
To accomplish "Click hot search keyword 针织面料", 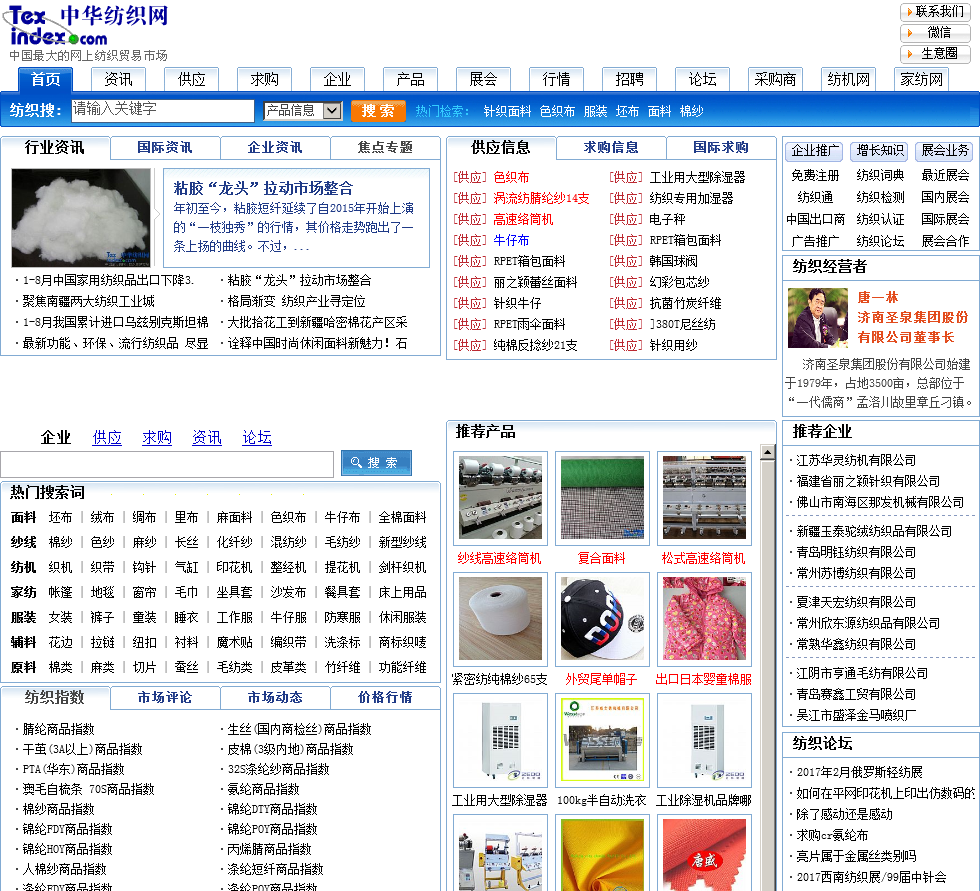I will 507,111.
